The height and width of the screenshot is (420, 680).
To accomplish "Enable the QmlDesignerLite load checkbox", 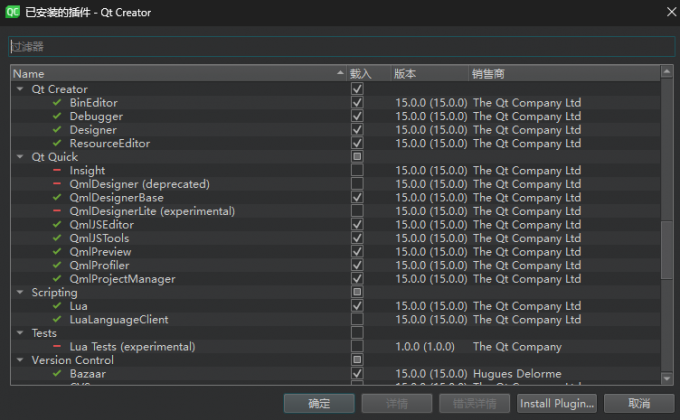I will click(357, 211).
